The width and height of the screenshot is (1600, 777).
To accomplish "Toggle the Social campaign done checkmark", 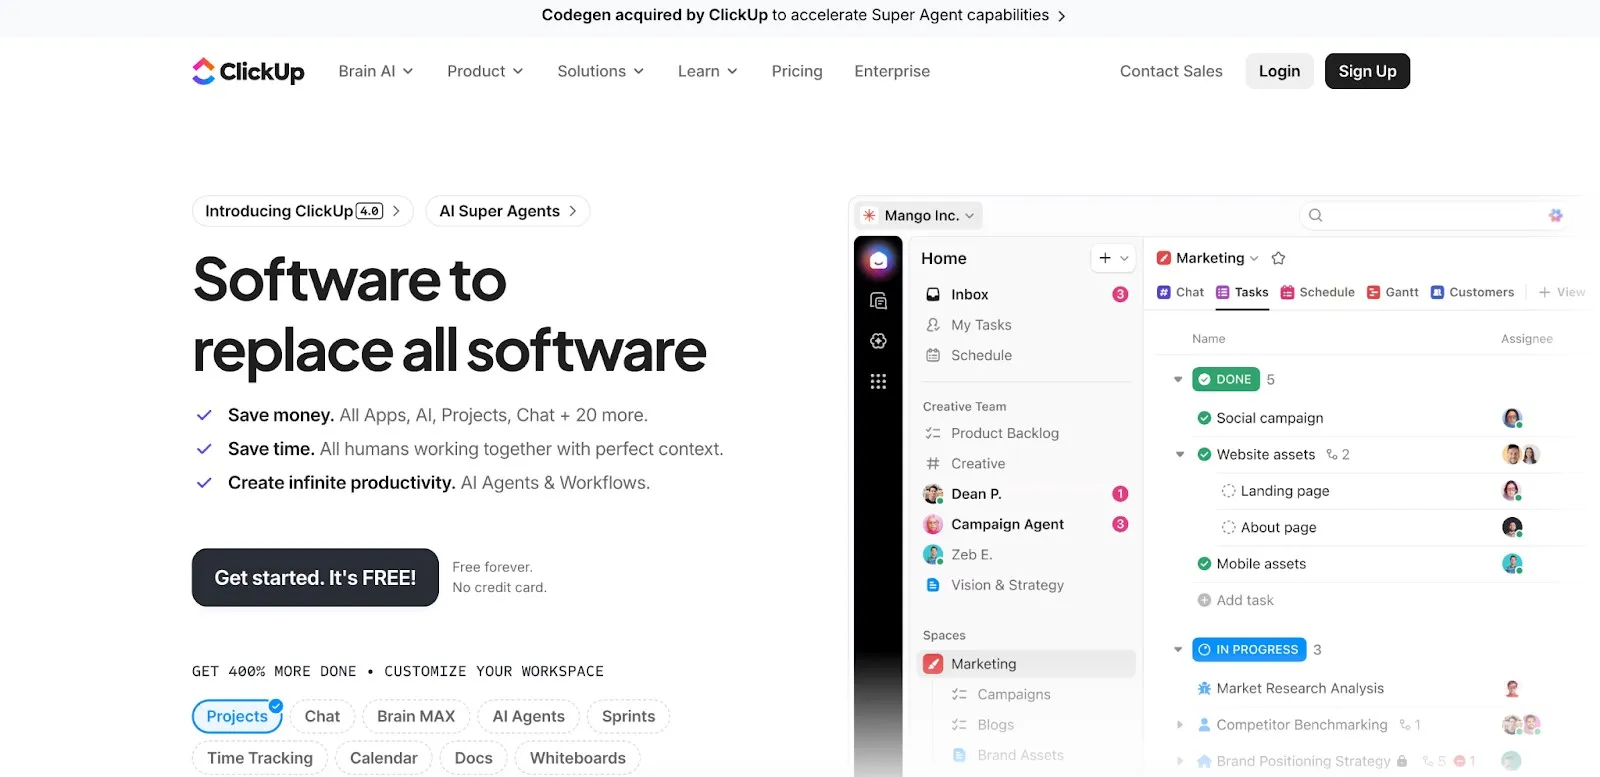I will click(1204, 418).
